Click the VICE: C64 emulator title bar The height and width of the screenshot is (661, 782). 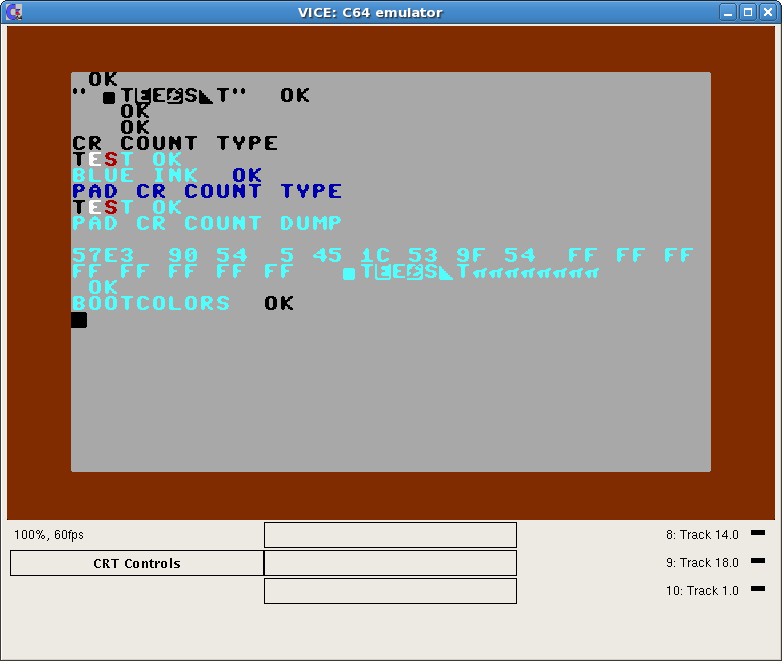tap(370, 12)
